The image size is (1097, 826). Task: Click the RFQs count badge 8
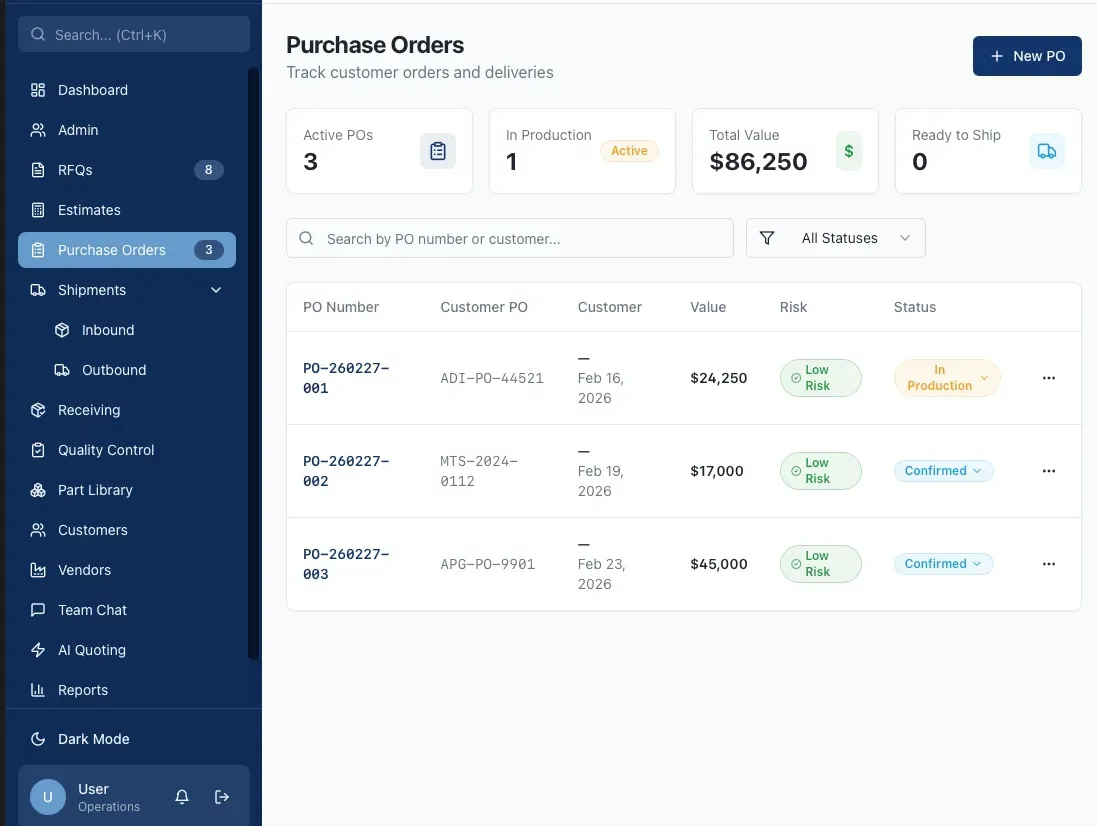[208, 170]
